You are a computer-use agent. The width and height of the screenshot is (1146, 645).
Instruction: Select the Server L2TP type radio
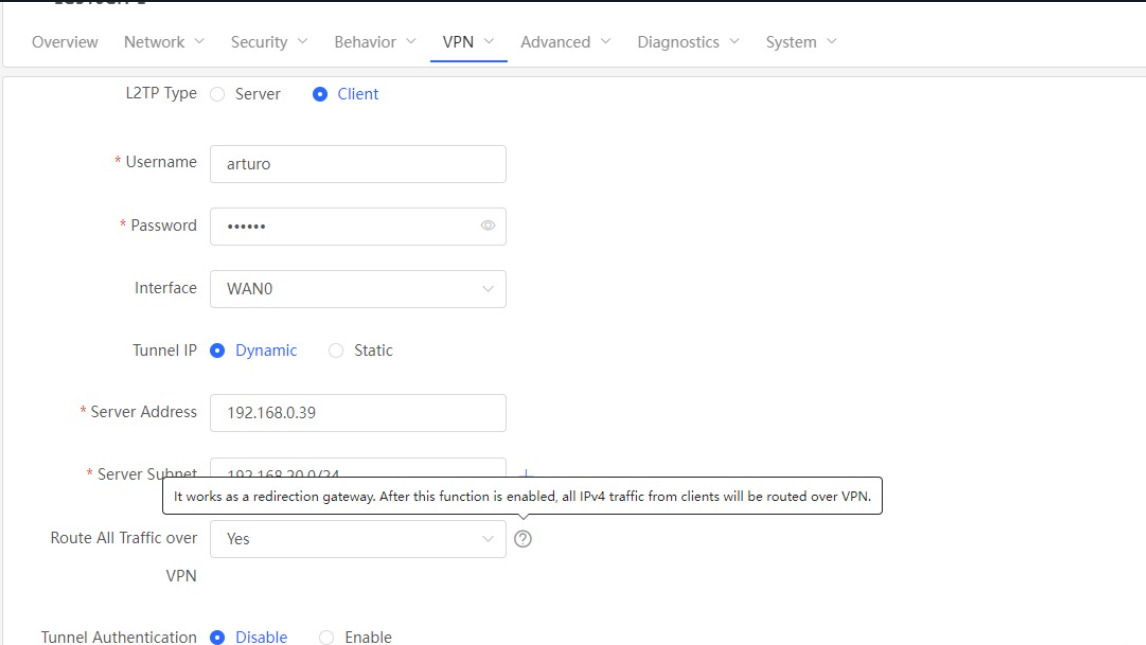[218, 94]
